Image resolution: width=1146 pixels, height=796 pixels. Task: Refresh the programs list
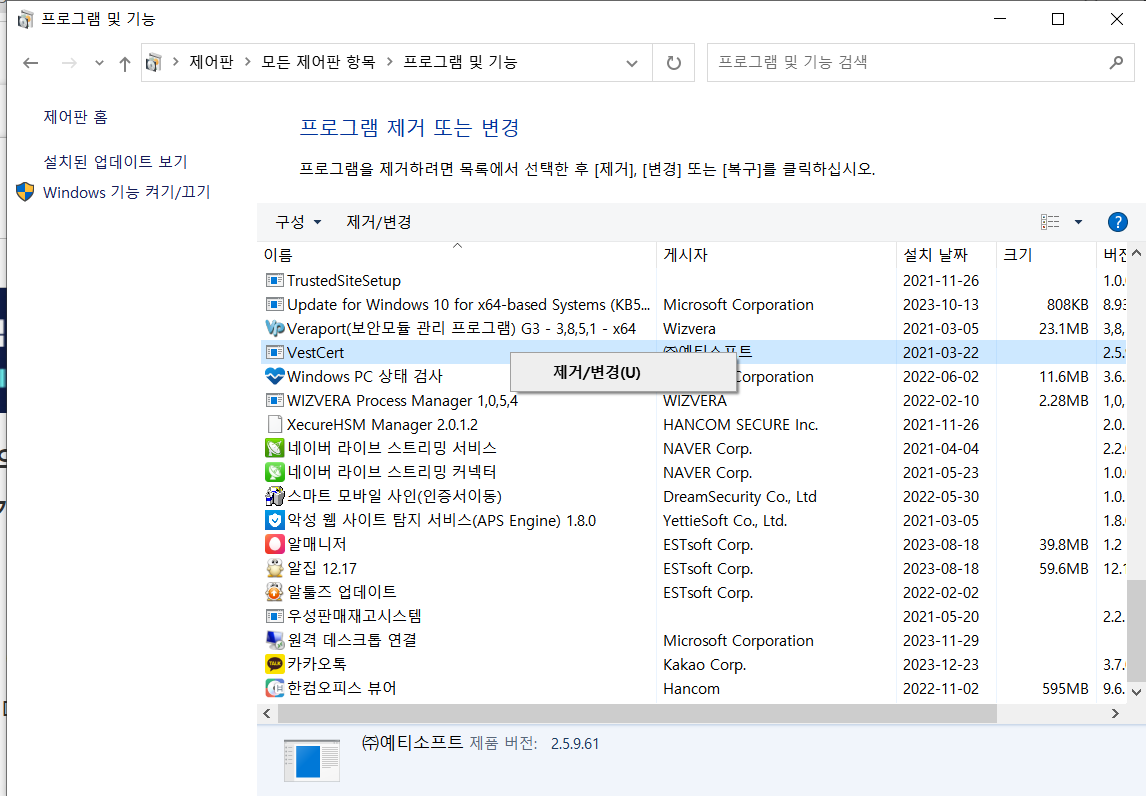click(x=674, y=63)
